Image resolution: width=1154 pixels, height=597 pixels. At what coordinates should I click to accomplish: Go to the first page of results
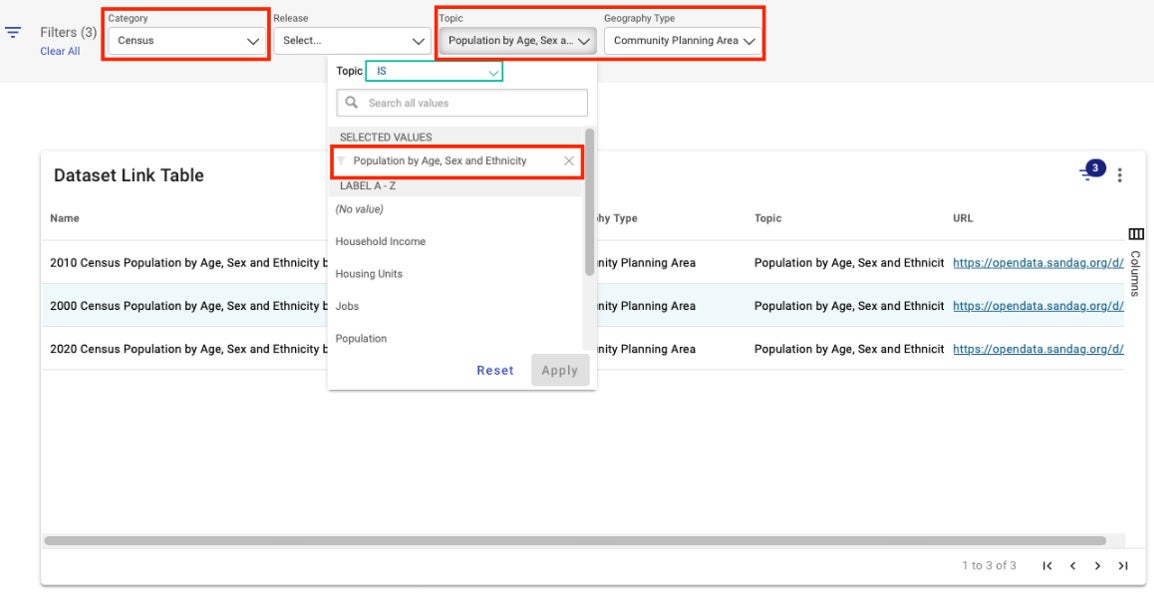pos(1047,566)
